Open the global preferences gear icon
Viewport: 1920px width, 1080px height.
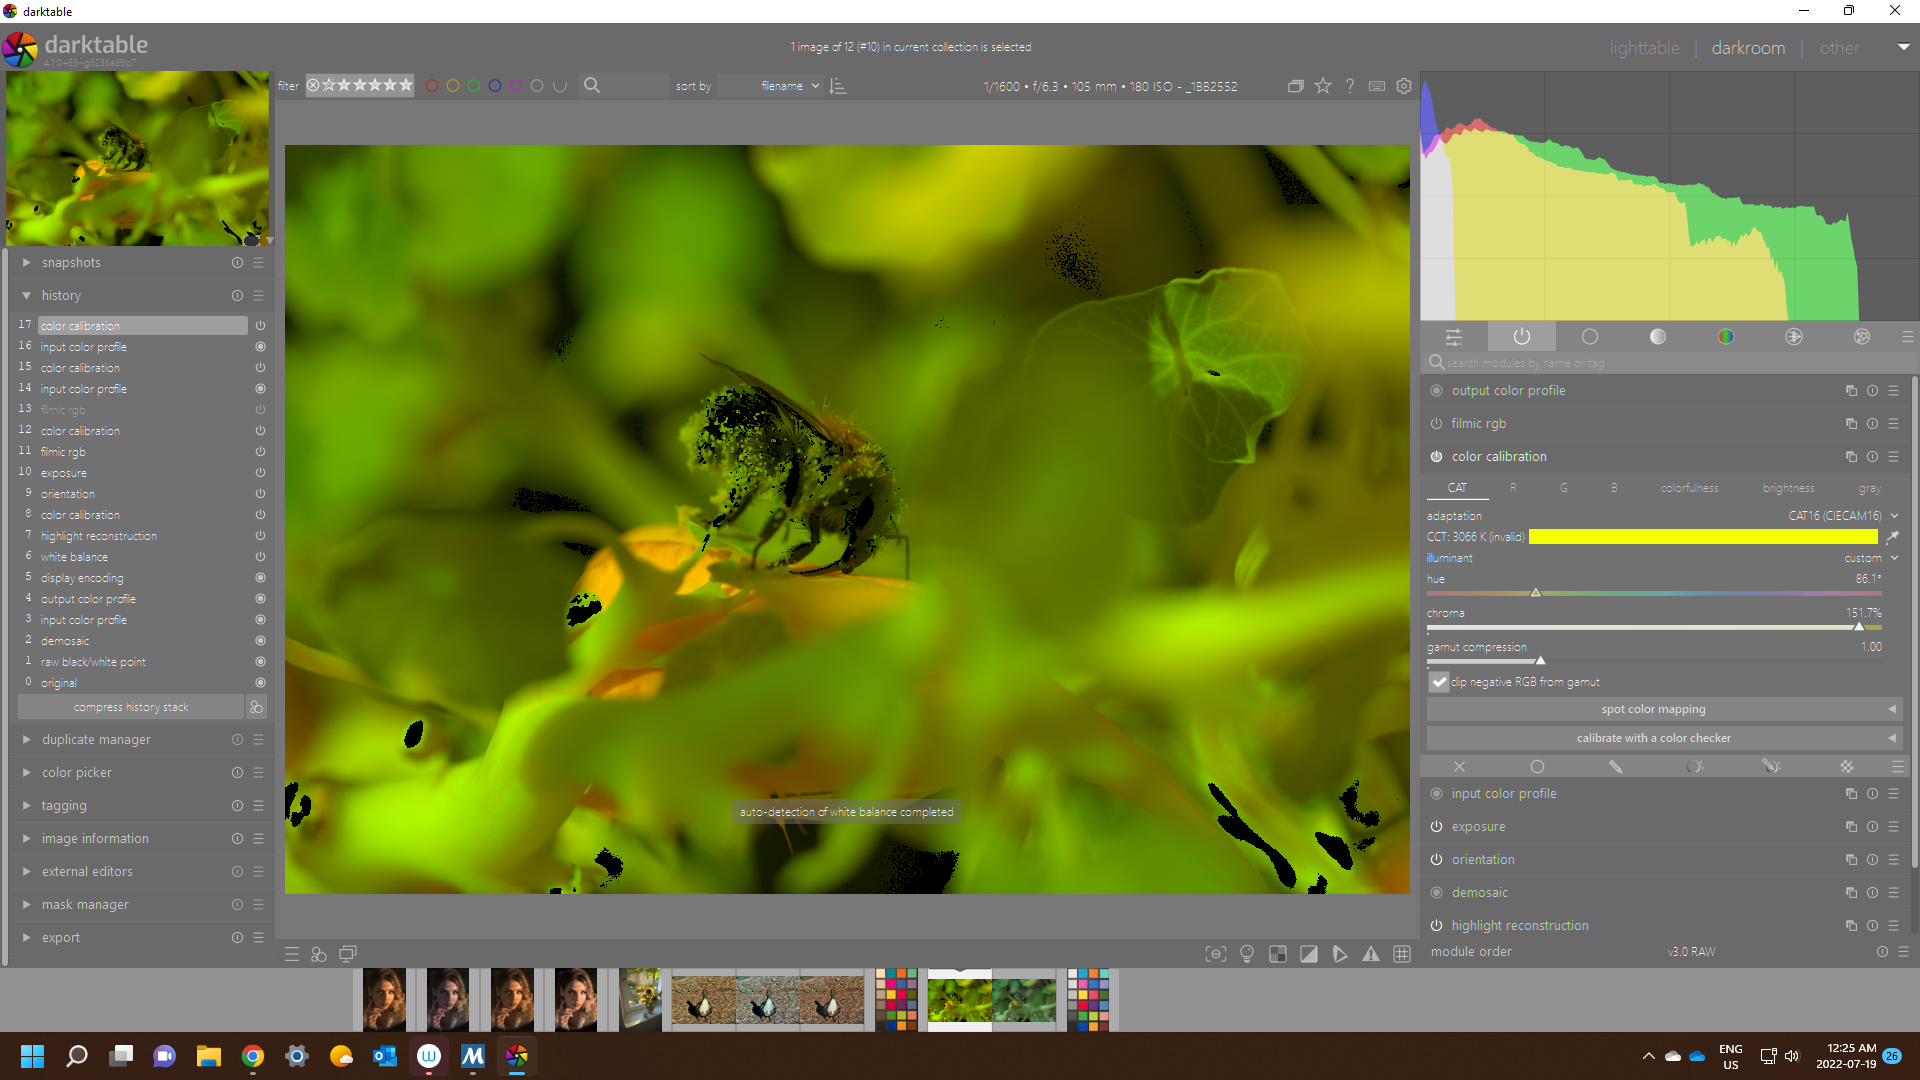click(x=1404, y=86)
